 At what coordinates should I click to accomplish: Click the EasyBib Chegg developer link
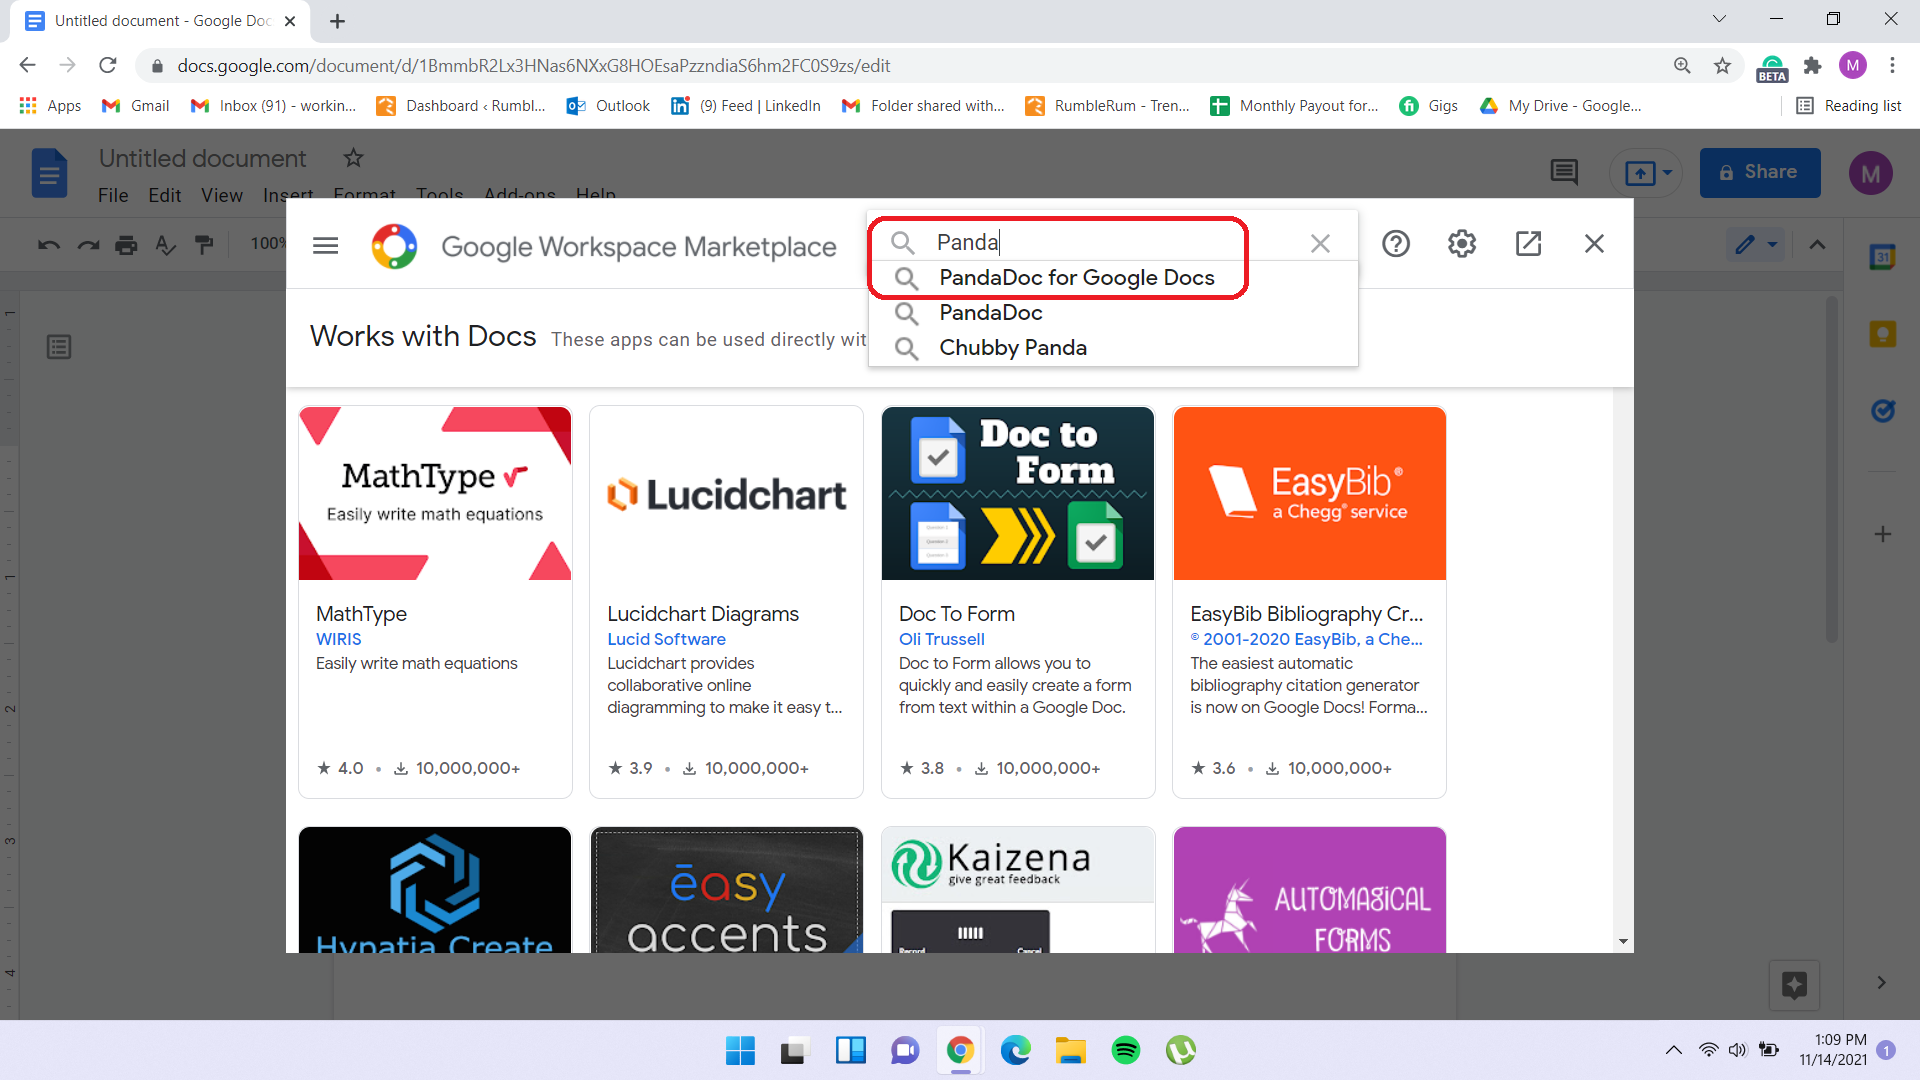[1306, 639]
